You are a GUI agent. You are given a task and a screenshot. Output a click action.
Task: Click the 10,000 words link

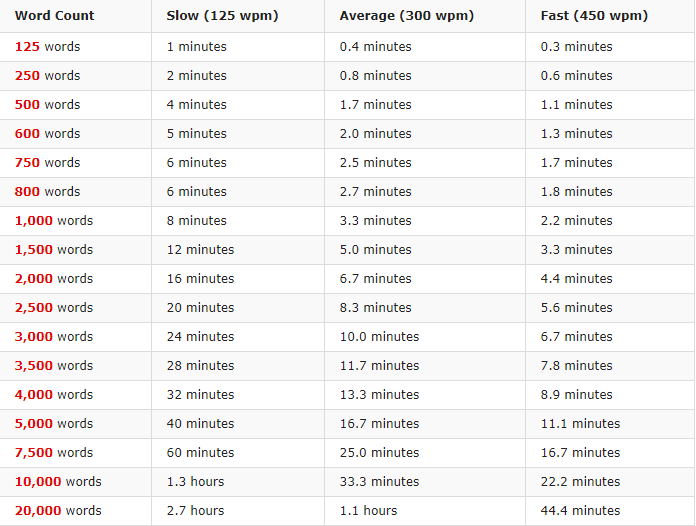point(38,482)
